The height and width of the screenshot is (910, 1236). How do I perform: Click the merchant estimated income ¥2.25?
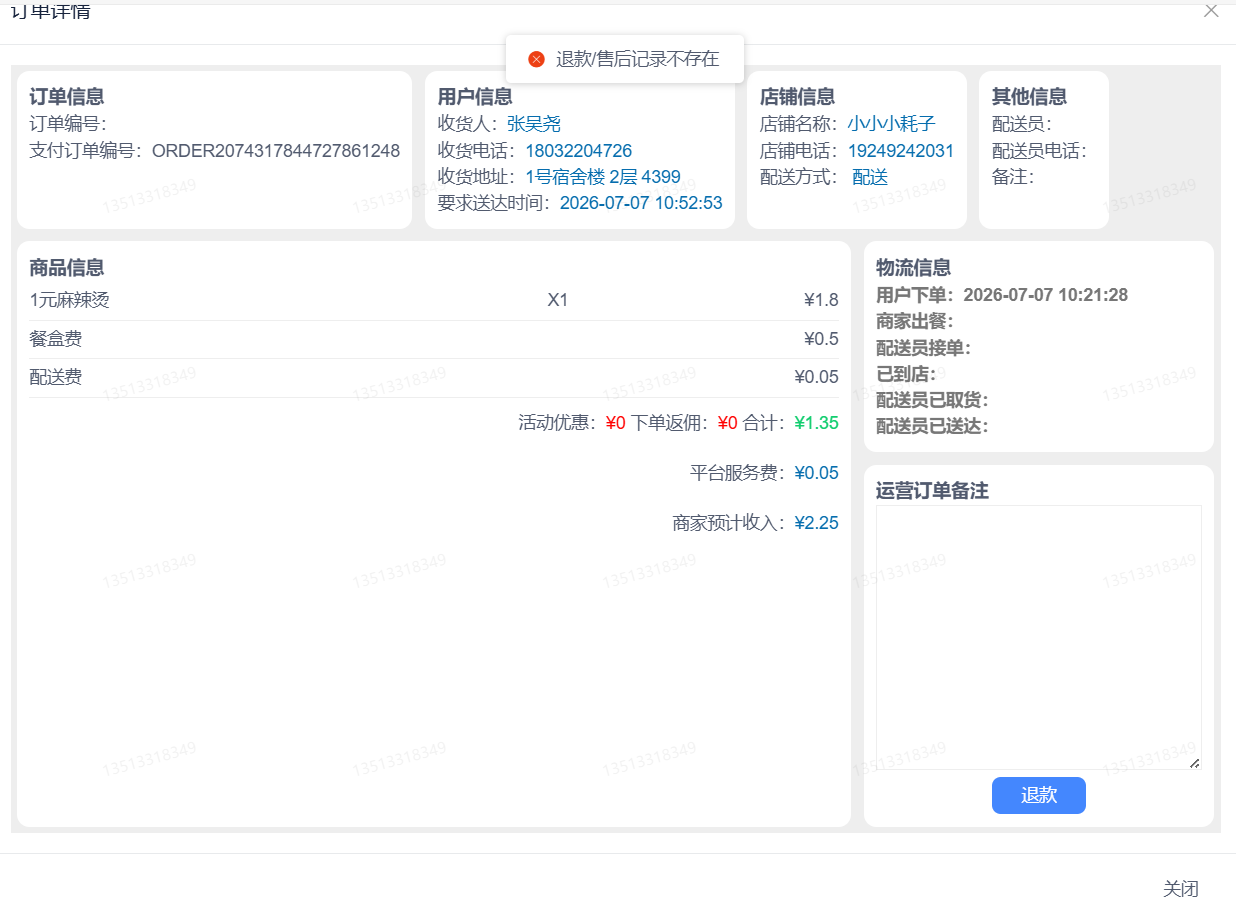[816, 523]
